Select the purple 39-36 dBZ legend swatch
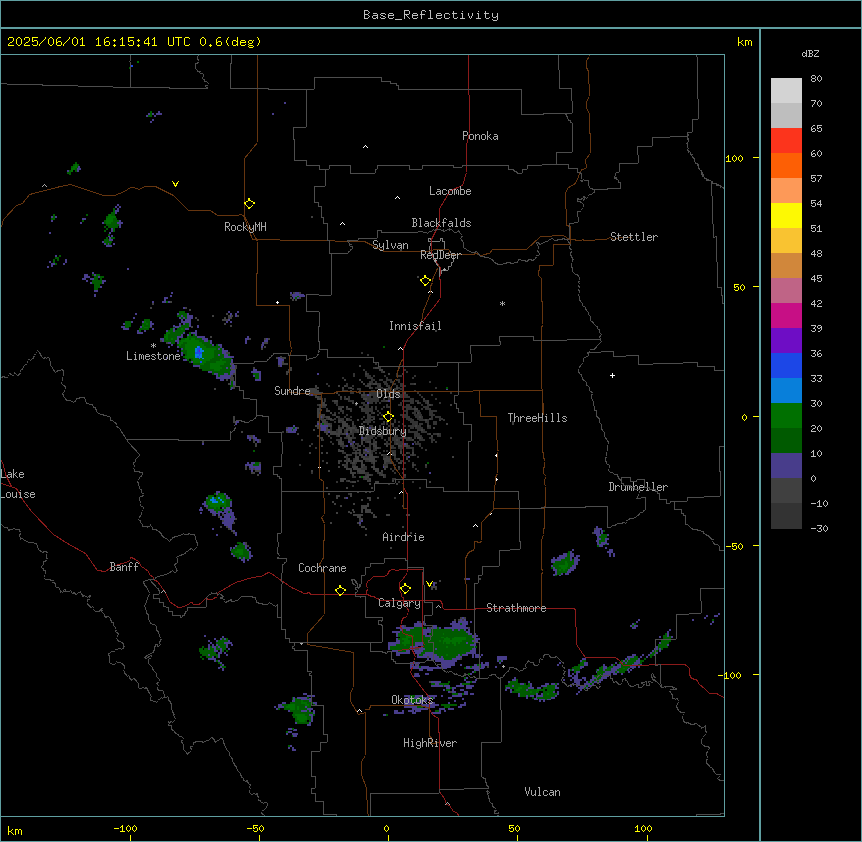The image size is (862, 842). point(786,341)
